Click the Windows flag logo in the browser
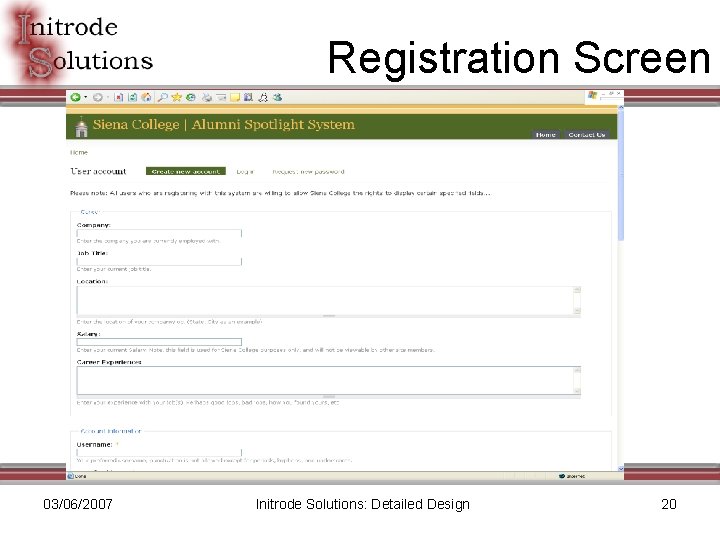 (592, 96)
